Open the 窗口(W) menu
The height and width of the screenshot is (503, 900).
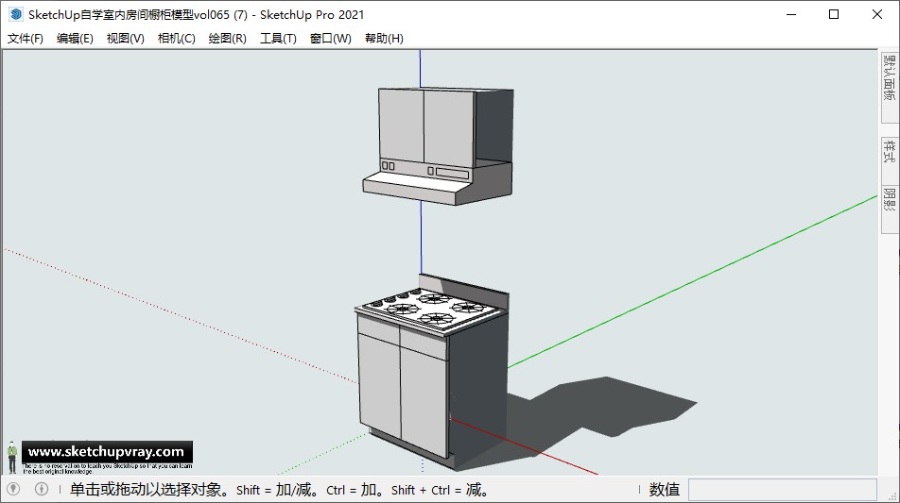[331, 38]
